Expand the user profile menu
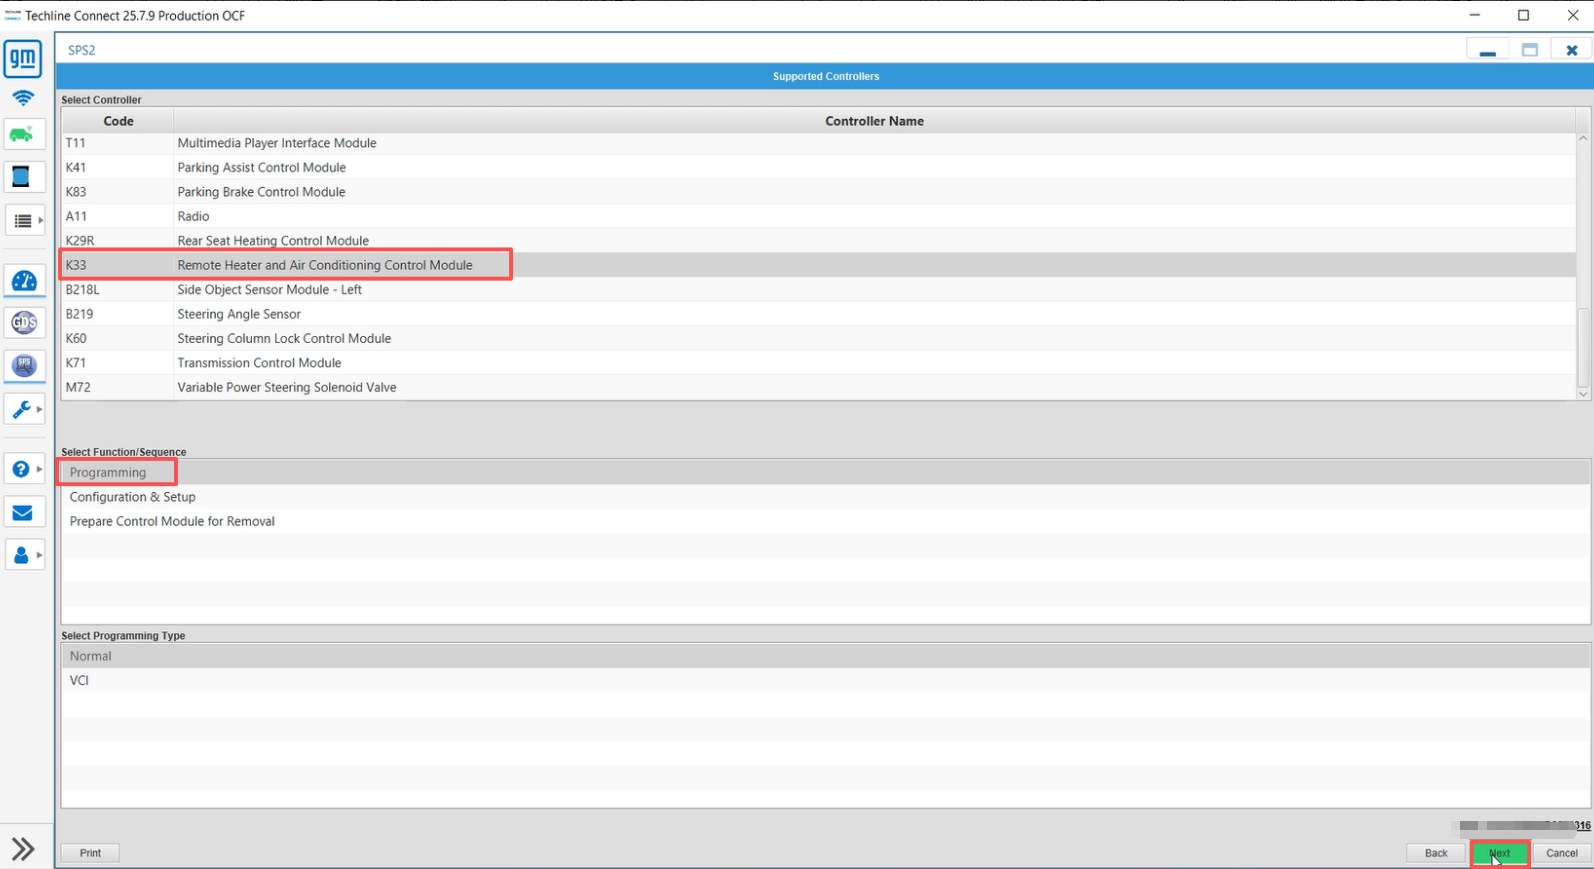Image resolution: width=1594 pixels, height=869 pixels. (x=24, y=555)
